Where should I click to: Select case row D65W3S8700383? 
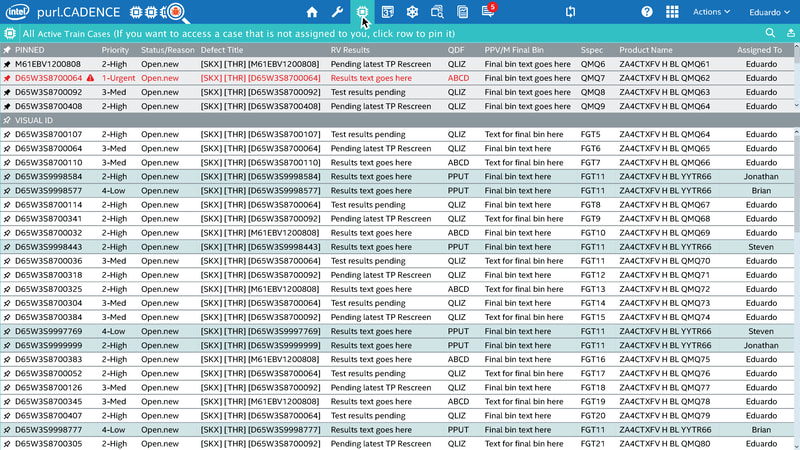pos(396,359)
